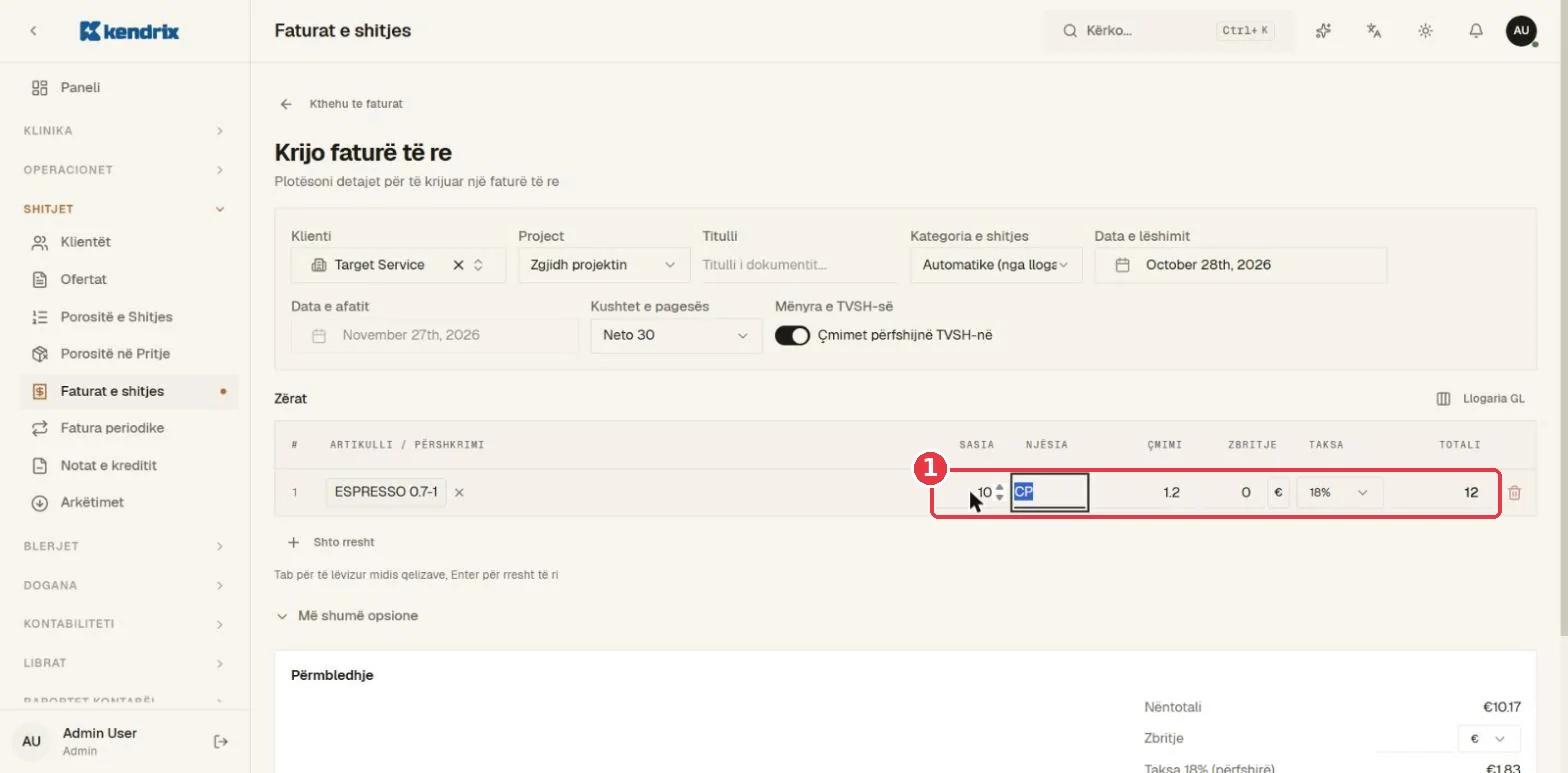The image size is (1568, 773).
Task: Click the Njësia unit field with CP
Action: pos(1049,493)
